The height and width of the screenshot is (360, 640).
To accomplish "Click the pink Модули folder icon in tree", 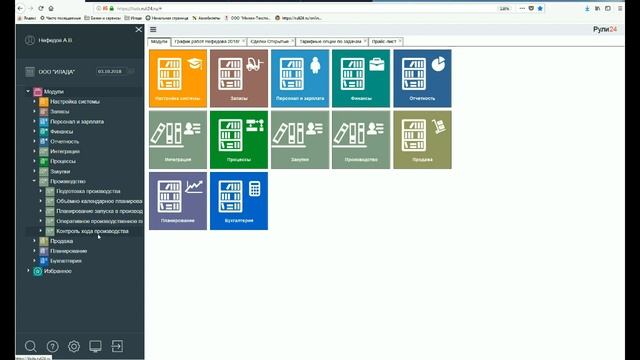I will [38, 92].
